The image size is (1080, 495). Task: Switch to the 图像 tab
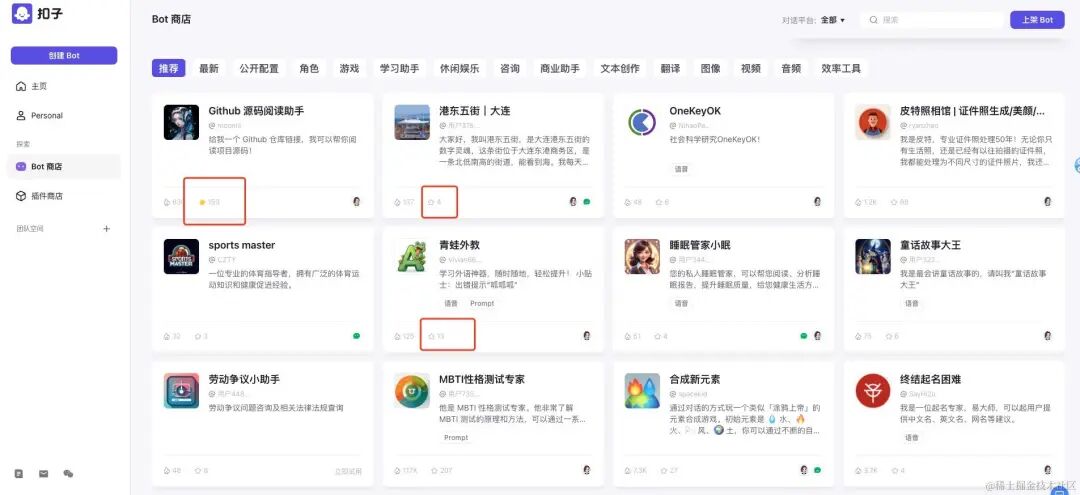711,68
